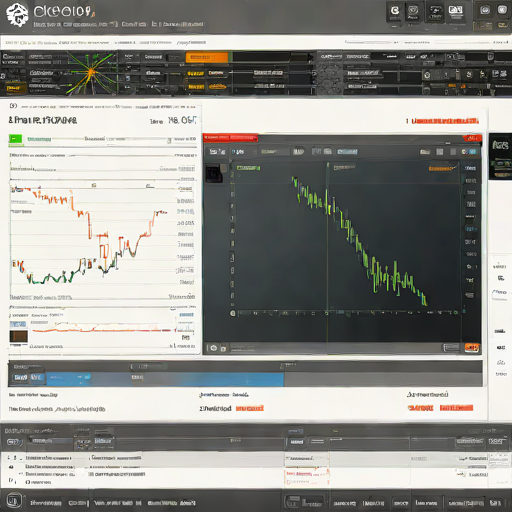Click the radiating starburst graphic in the dark toolbar
512x512 pixels.
click(91, 73)
